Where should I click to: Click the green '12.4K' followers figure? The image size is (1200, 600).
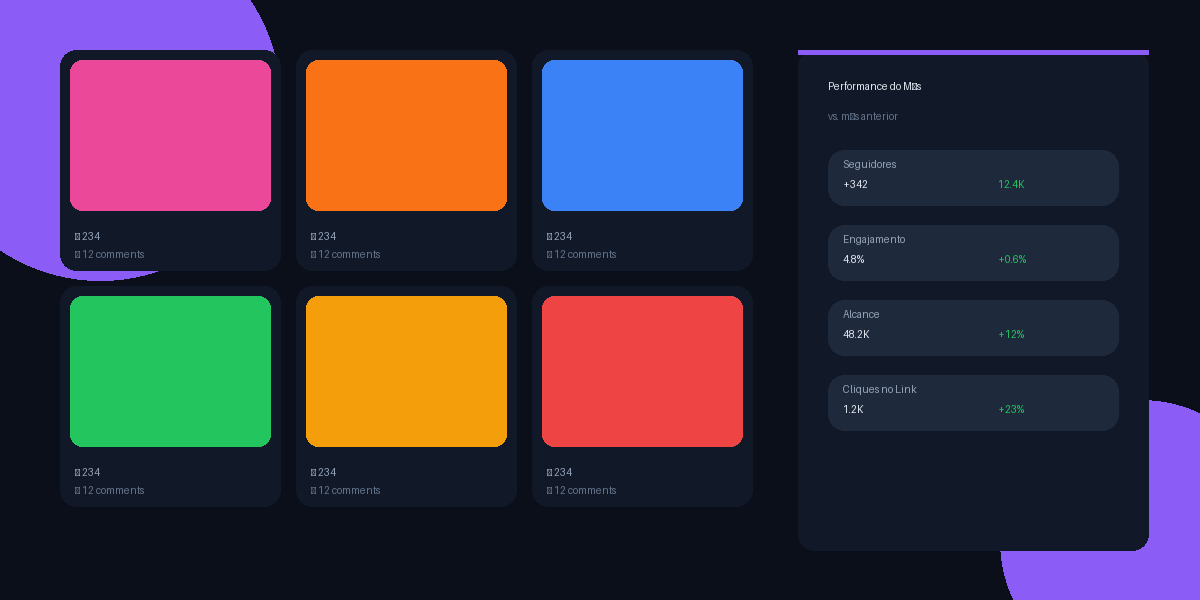1011,184
